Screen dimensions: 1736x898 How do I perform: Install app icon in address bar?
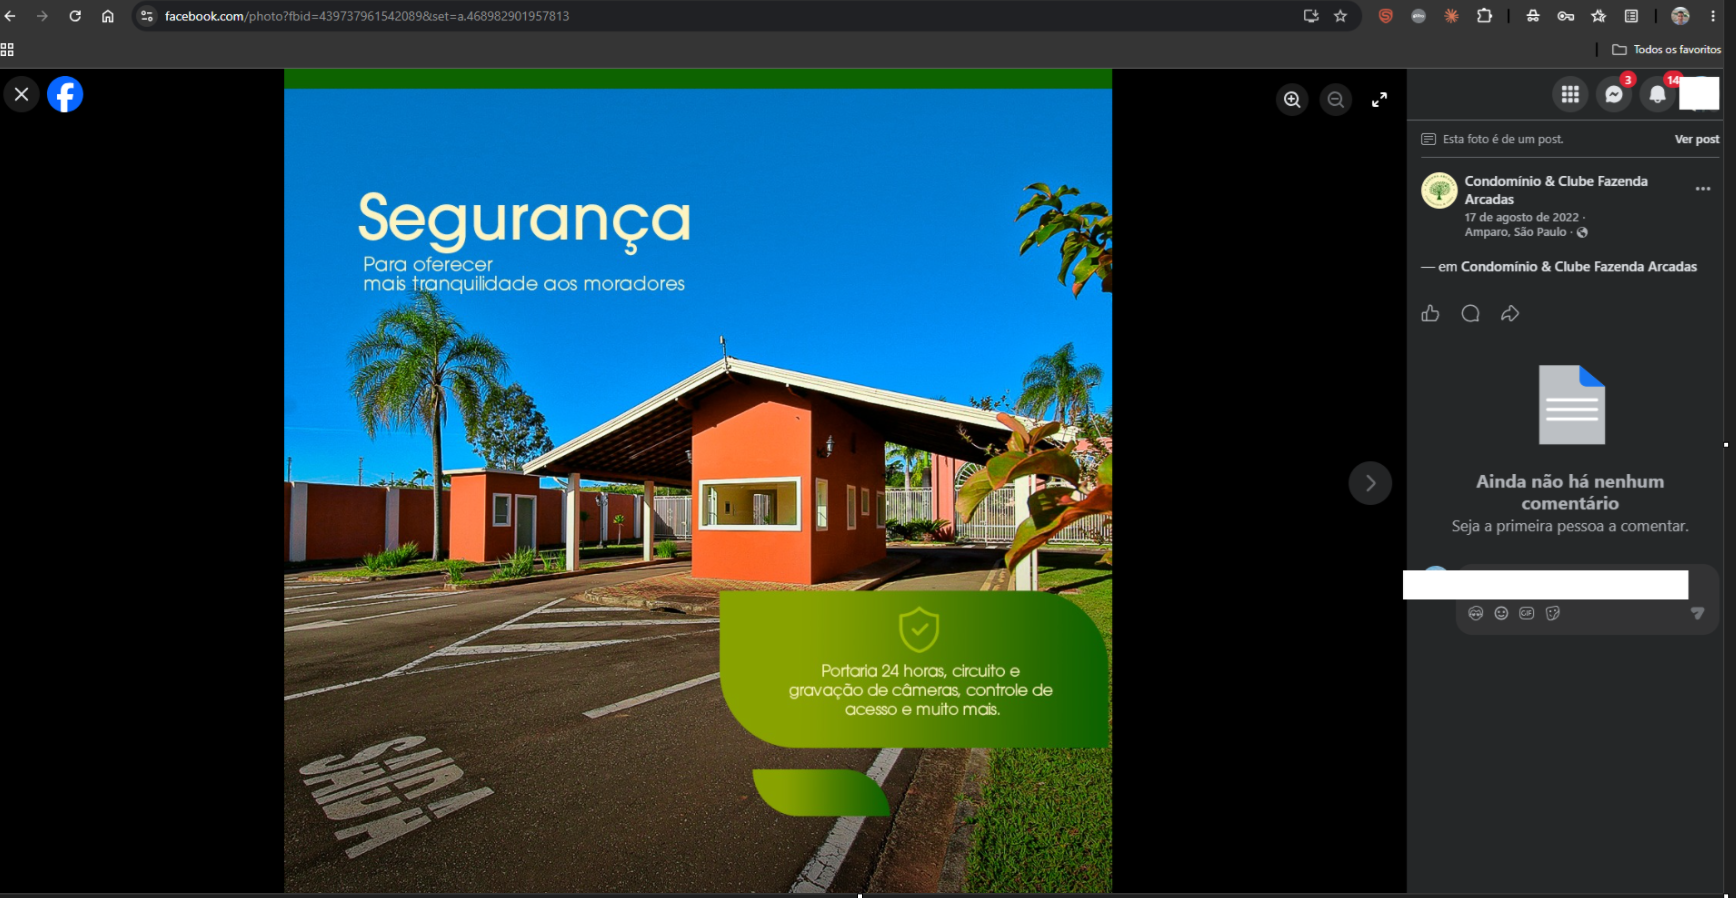tap(1311, 16)
